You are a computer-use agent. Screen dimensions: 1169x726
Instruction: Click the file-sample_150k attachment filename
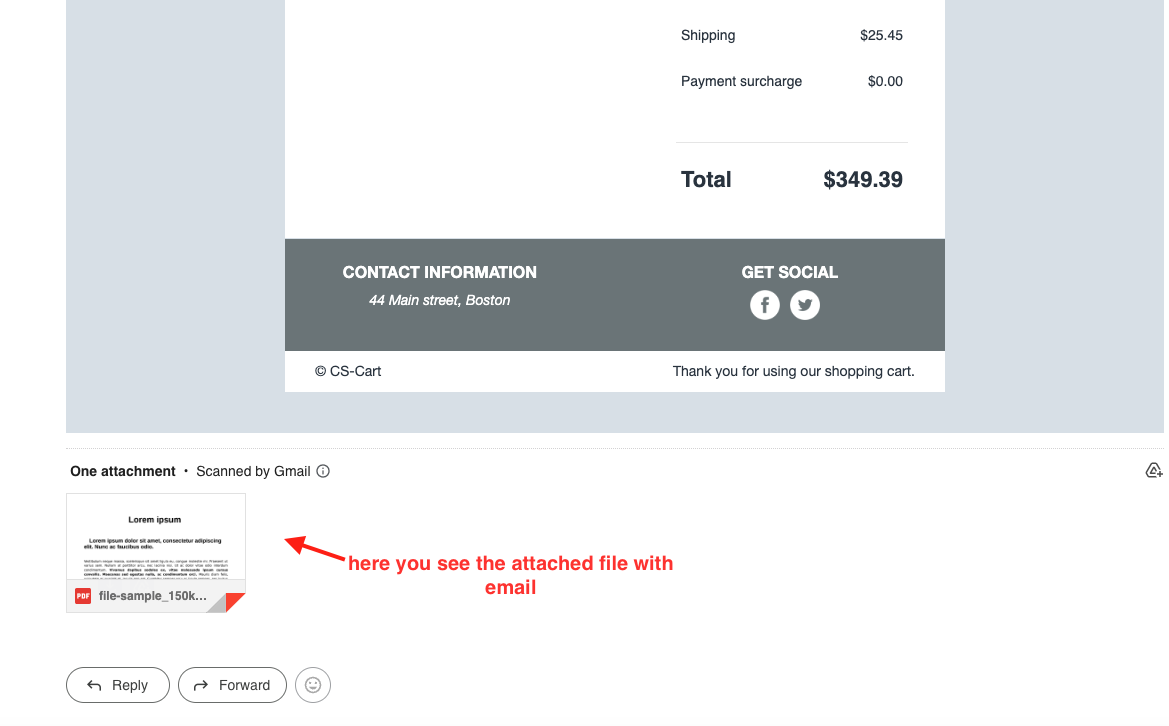152,596
